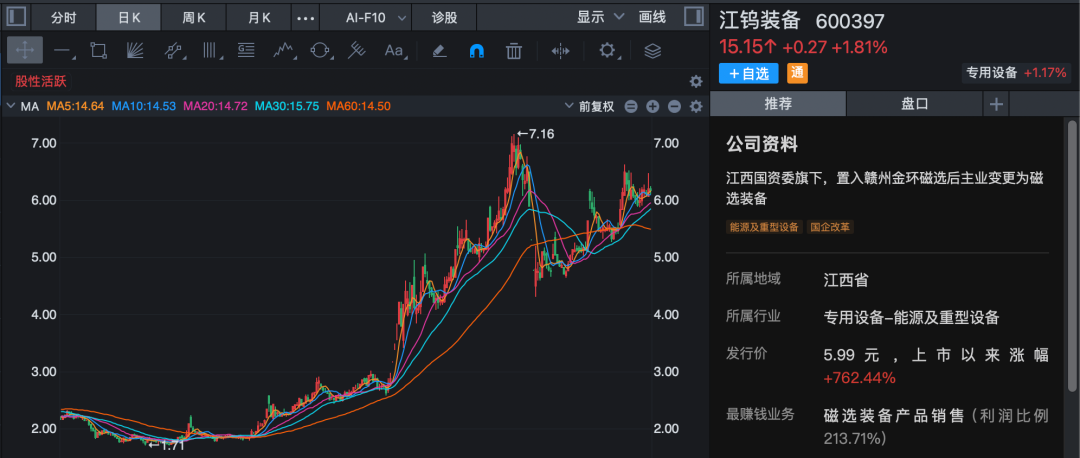Click the +自选 add to watchlist button
Screen dimensions: 1080x458
coord(749,73)
